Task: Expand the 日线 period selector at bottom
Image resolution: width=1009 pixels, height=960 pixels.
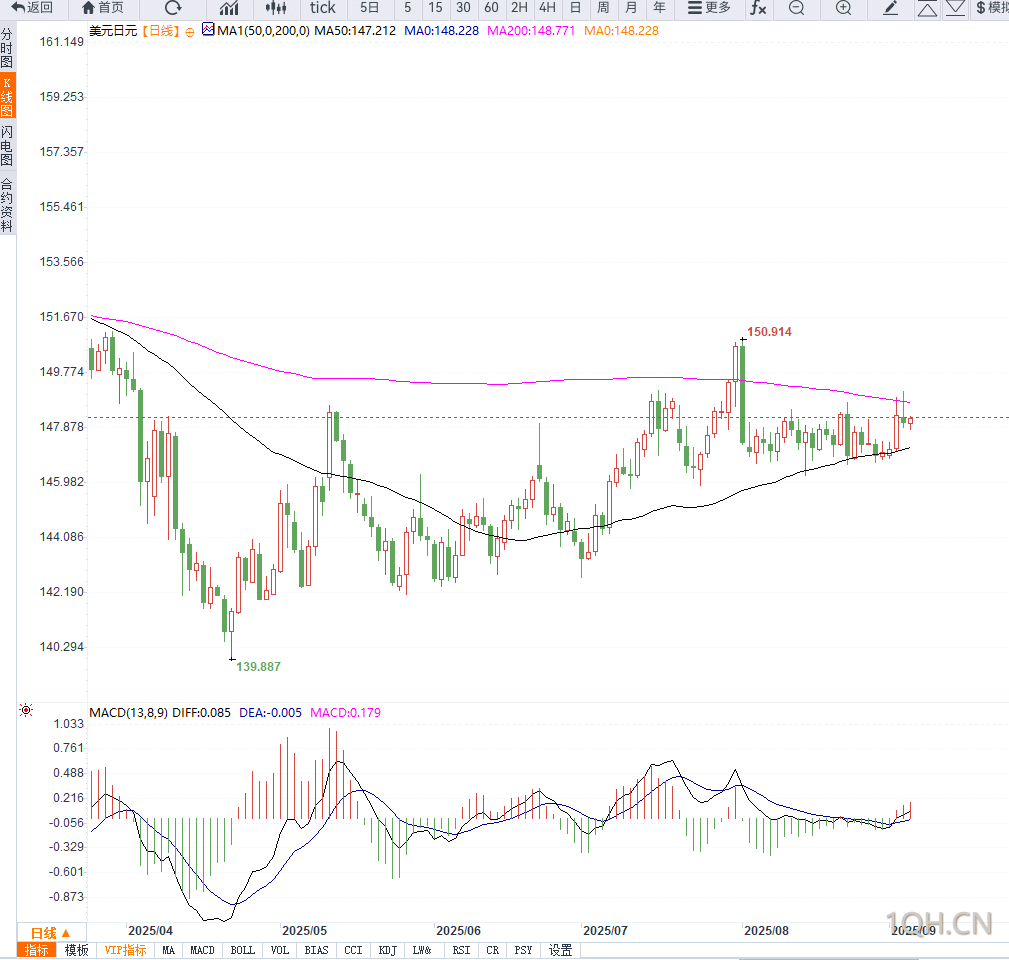Action: 50,933
